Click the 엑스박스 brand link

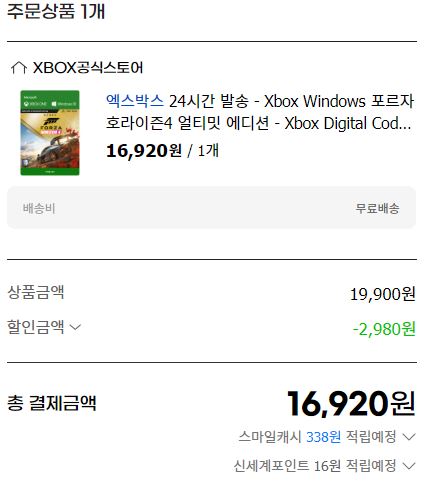coord(135,101)
